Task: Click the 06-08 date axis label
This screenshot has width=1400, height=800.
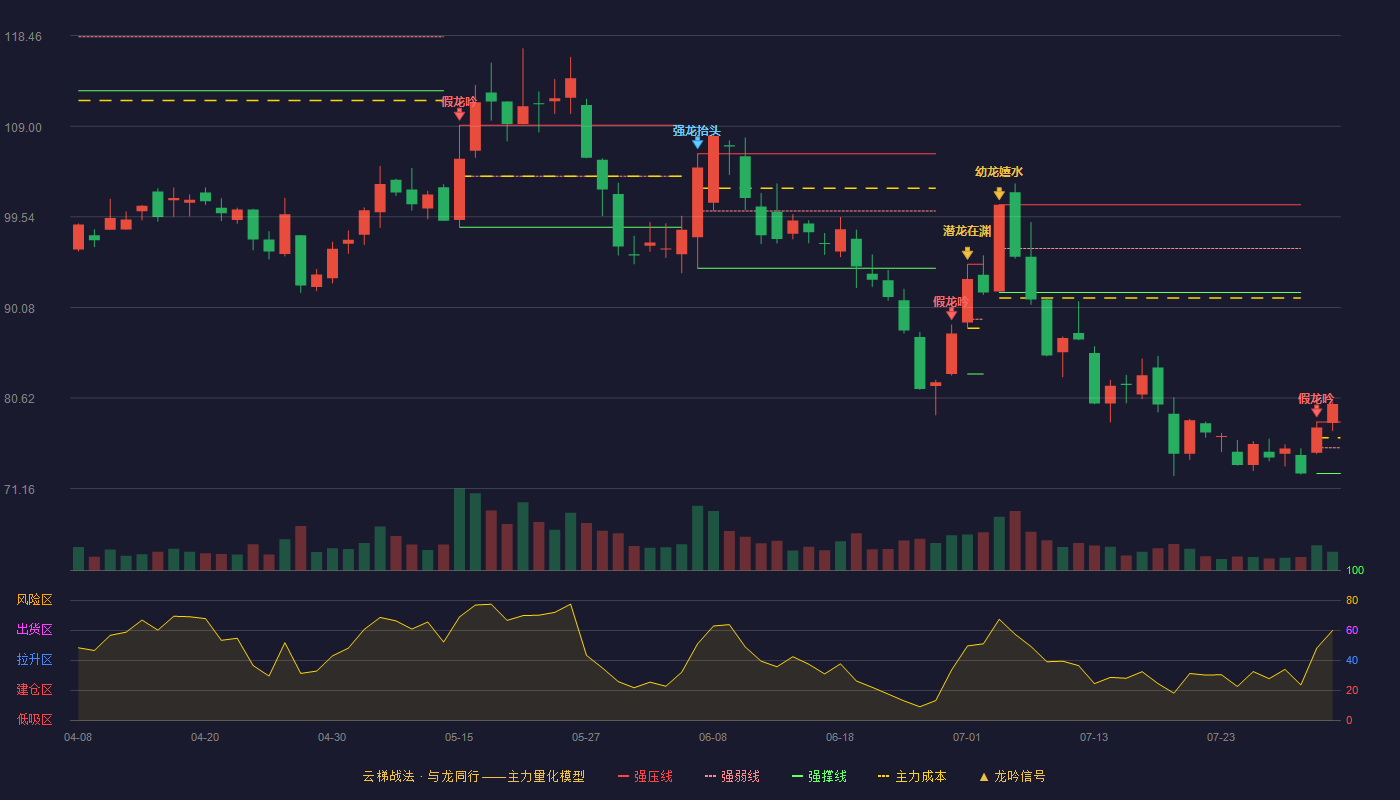Action: [x=713, y=737]
